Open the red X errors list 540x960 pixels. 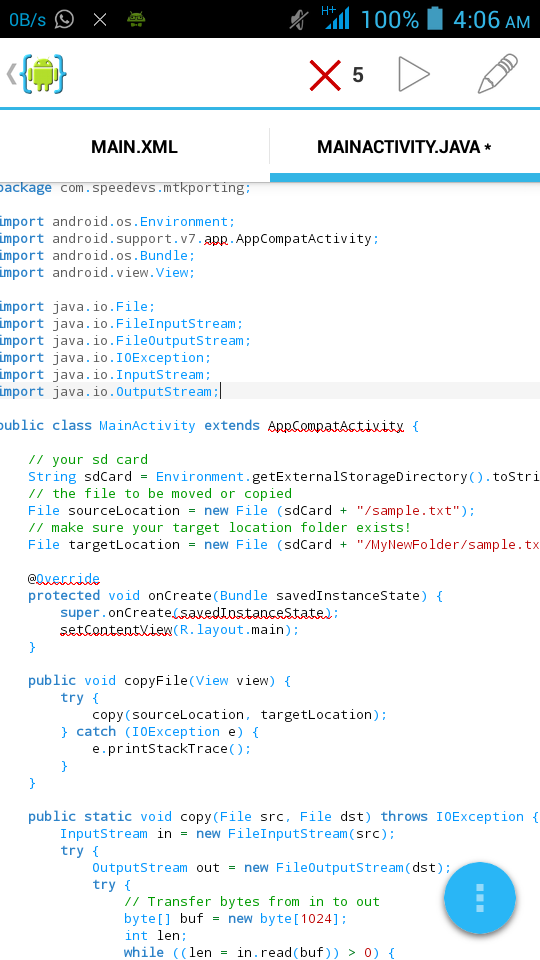(325, 75)
